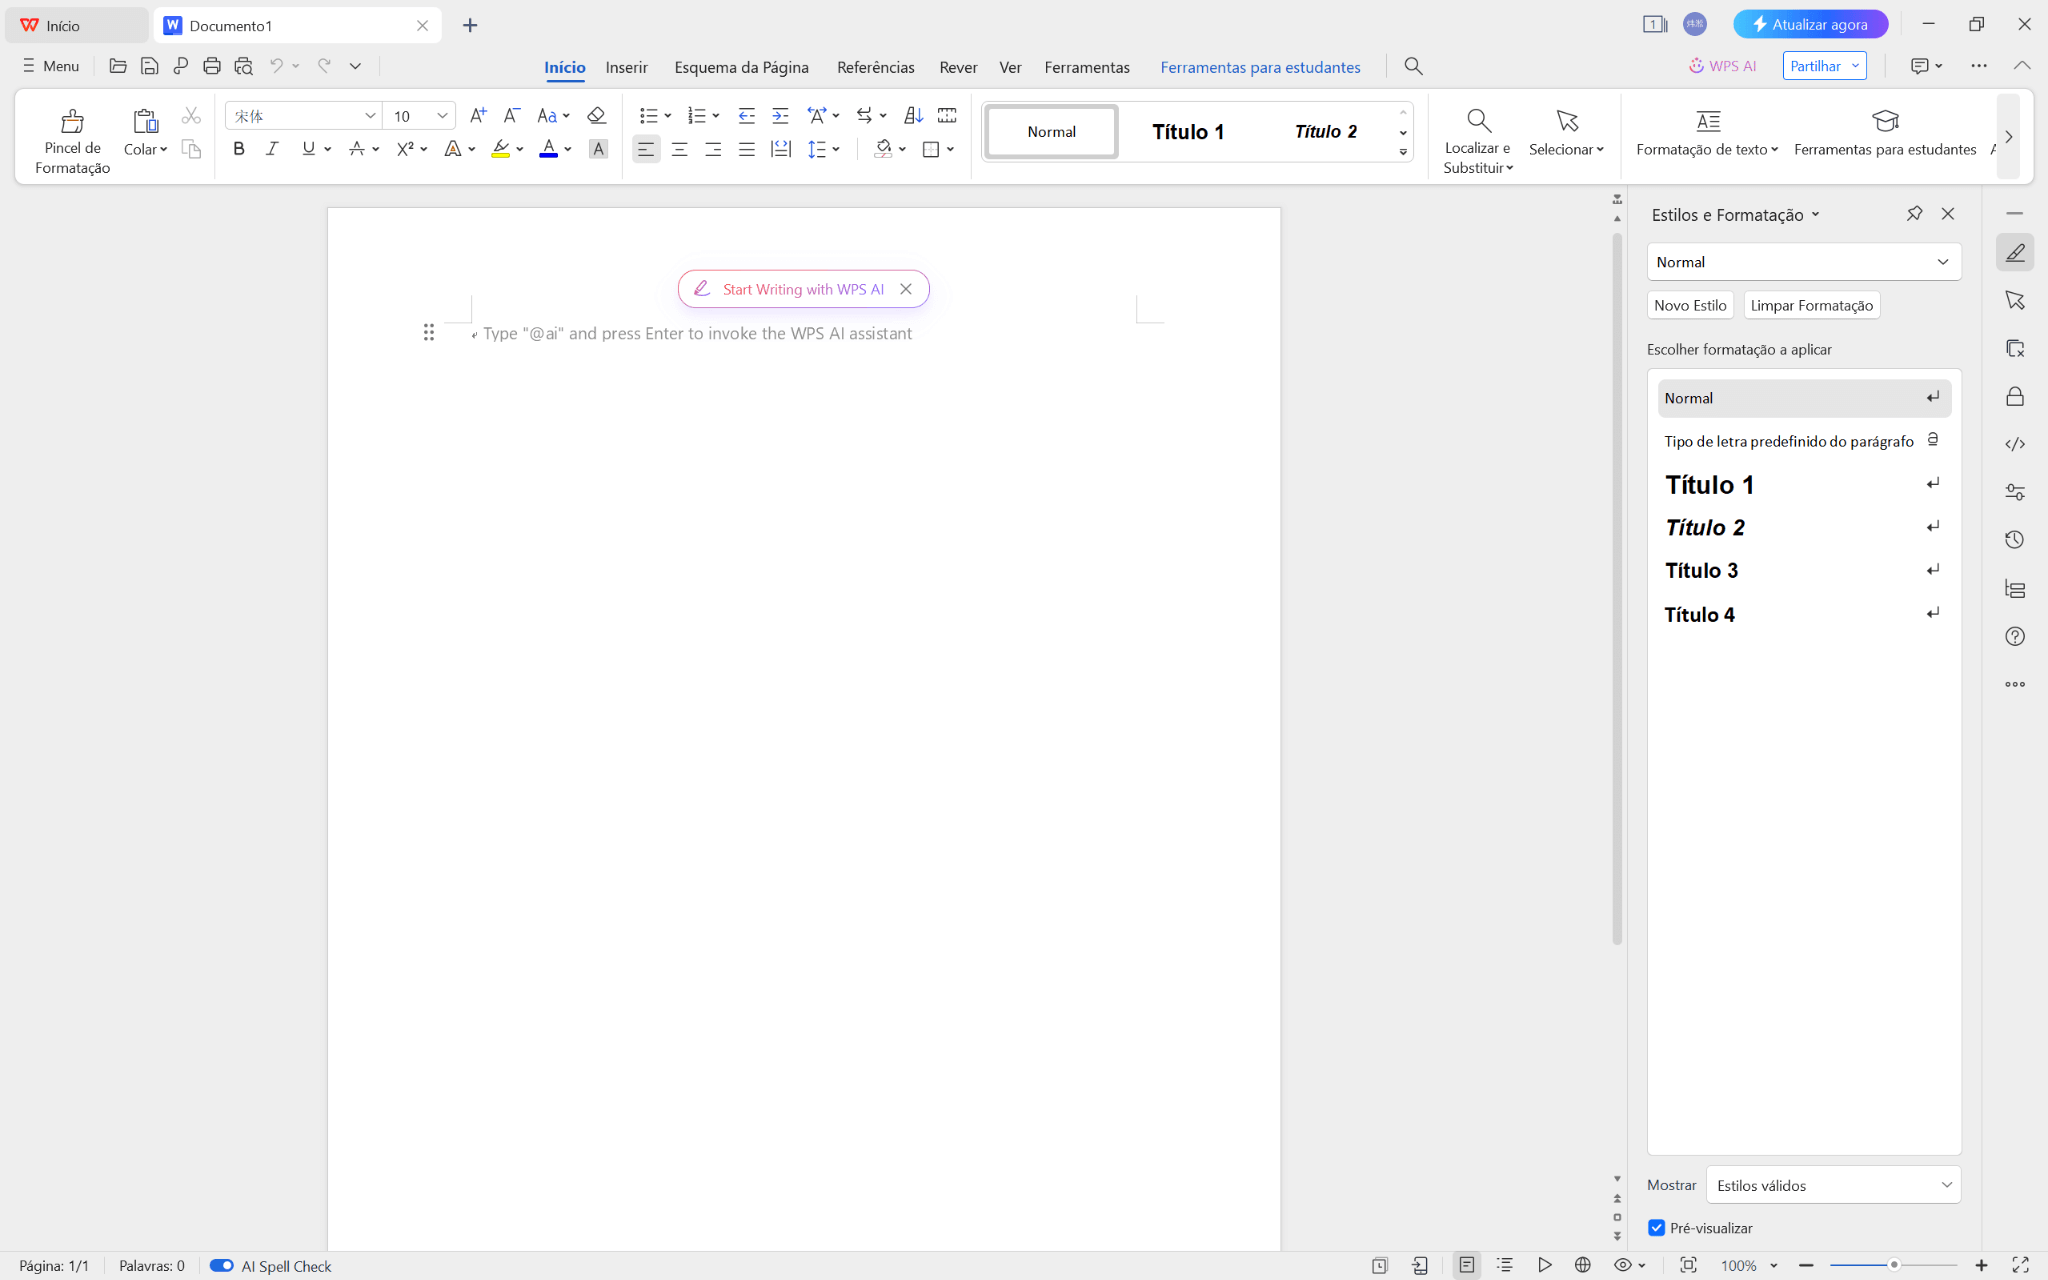Click the Bold formatting icon
2048x1280 pixels.
point(238,149)
